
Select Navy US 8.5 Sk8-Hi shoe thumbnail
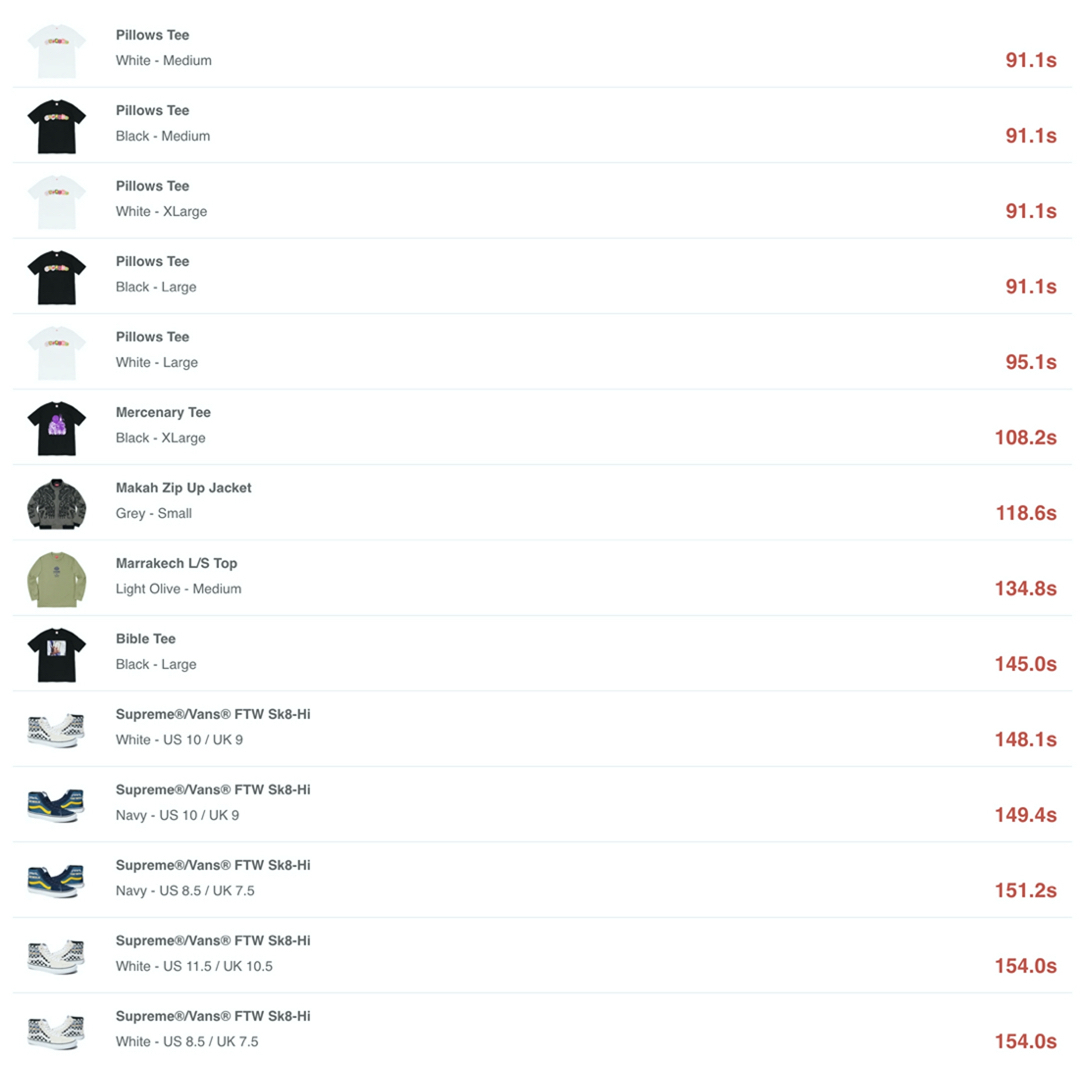pyautogui.click(x=56, y=880)
